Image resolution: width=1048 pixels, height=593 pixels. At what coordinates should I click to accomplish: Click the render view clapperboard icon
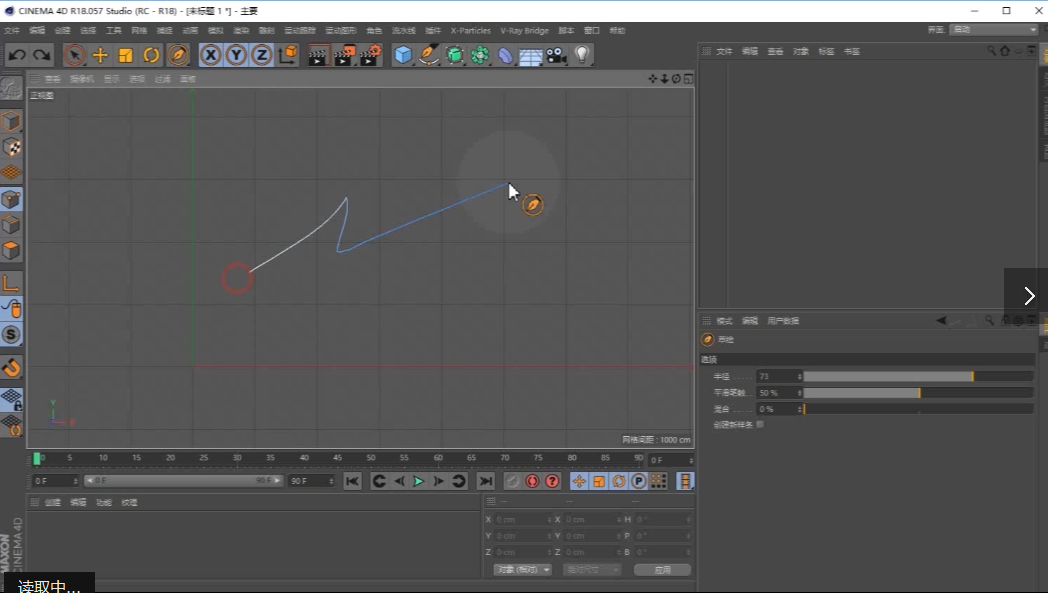click(x=318, y=55)
